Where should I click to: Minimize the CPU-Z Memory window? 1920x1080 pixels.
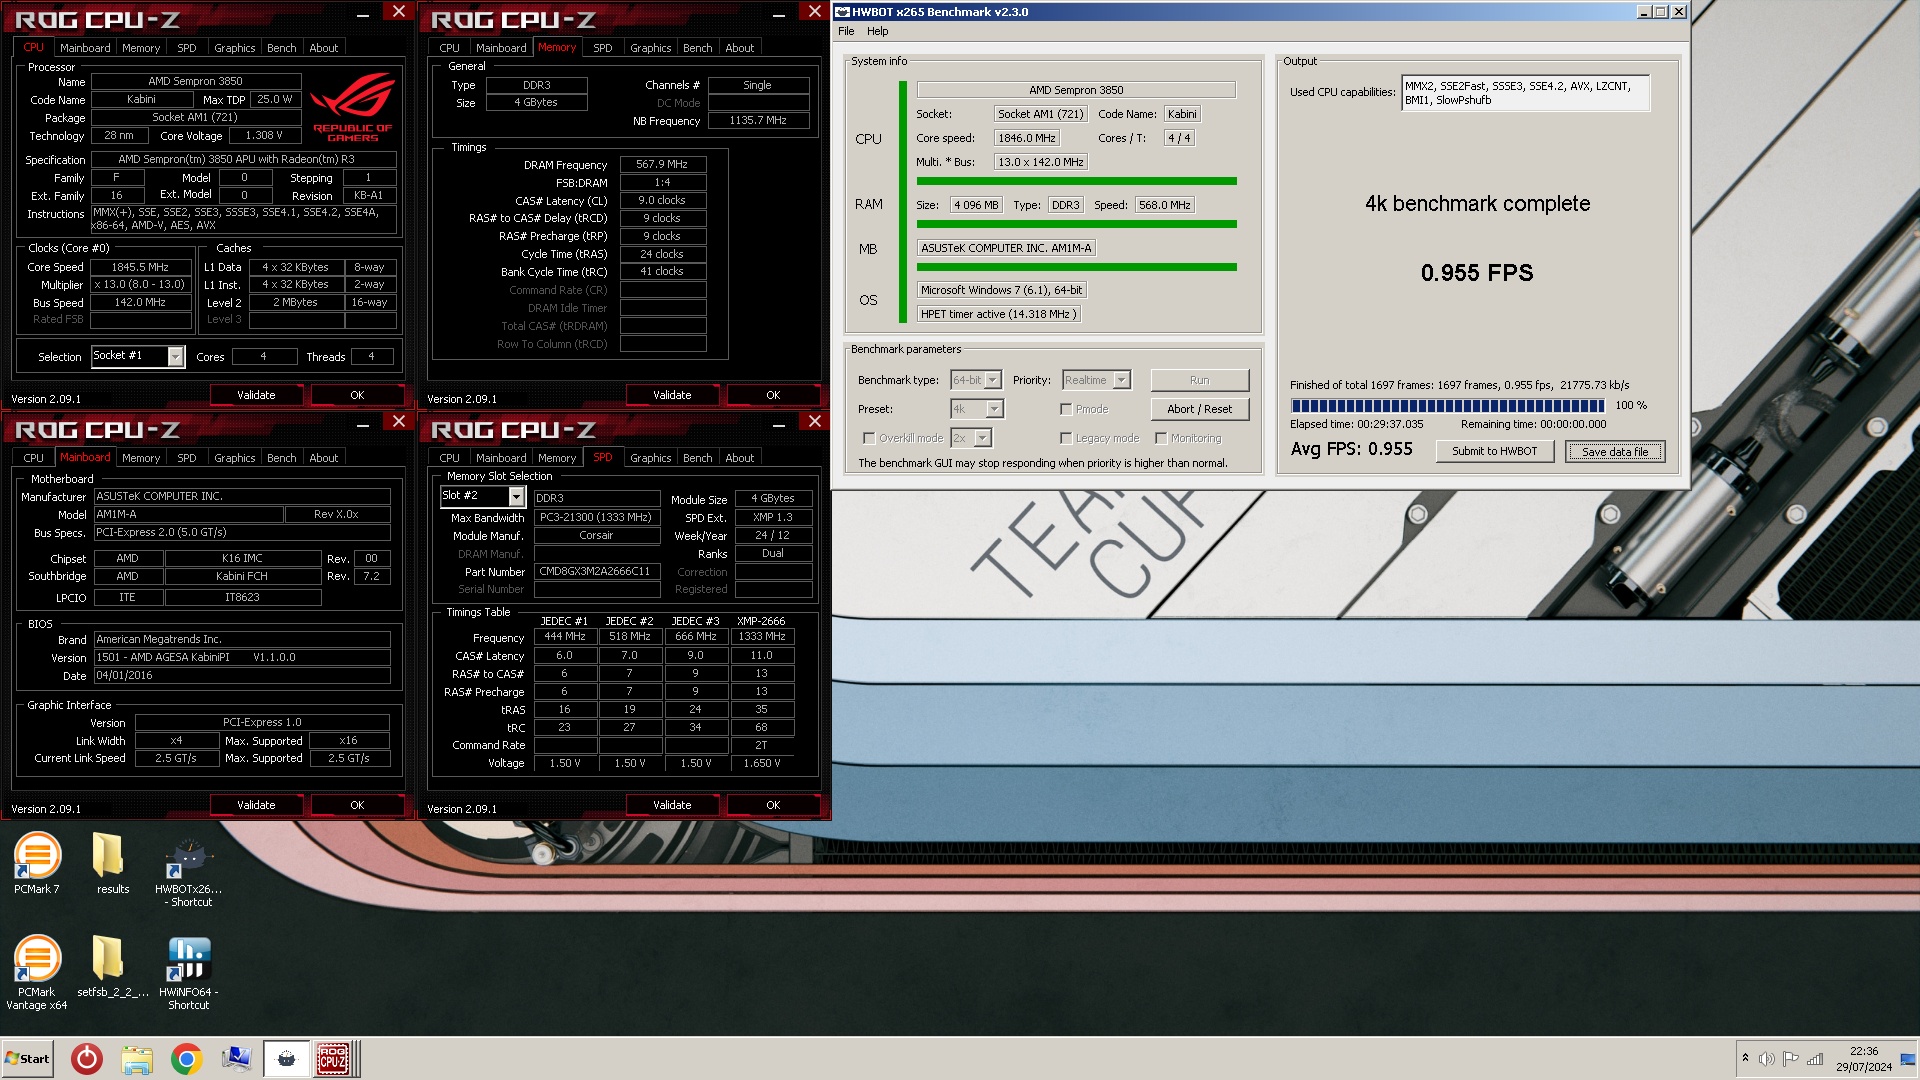click(779, 15)
